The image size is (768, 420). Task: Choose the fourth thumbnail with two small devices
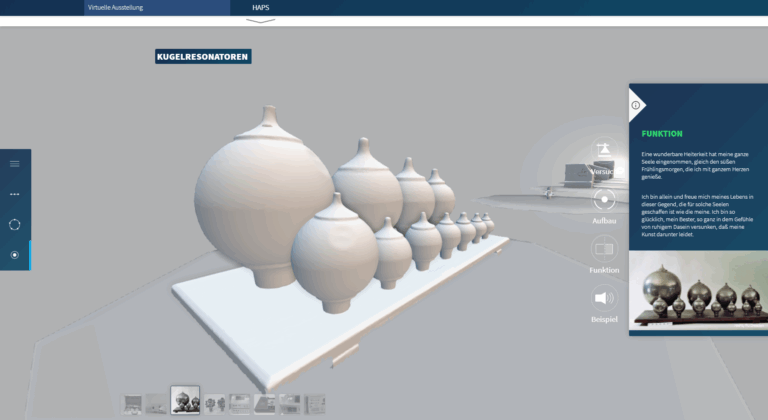point(215,404)
